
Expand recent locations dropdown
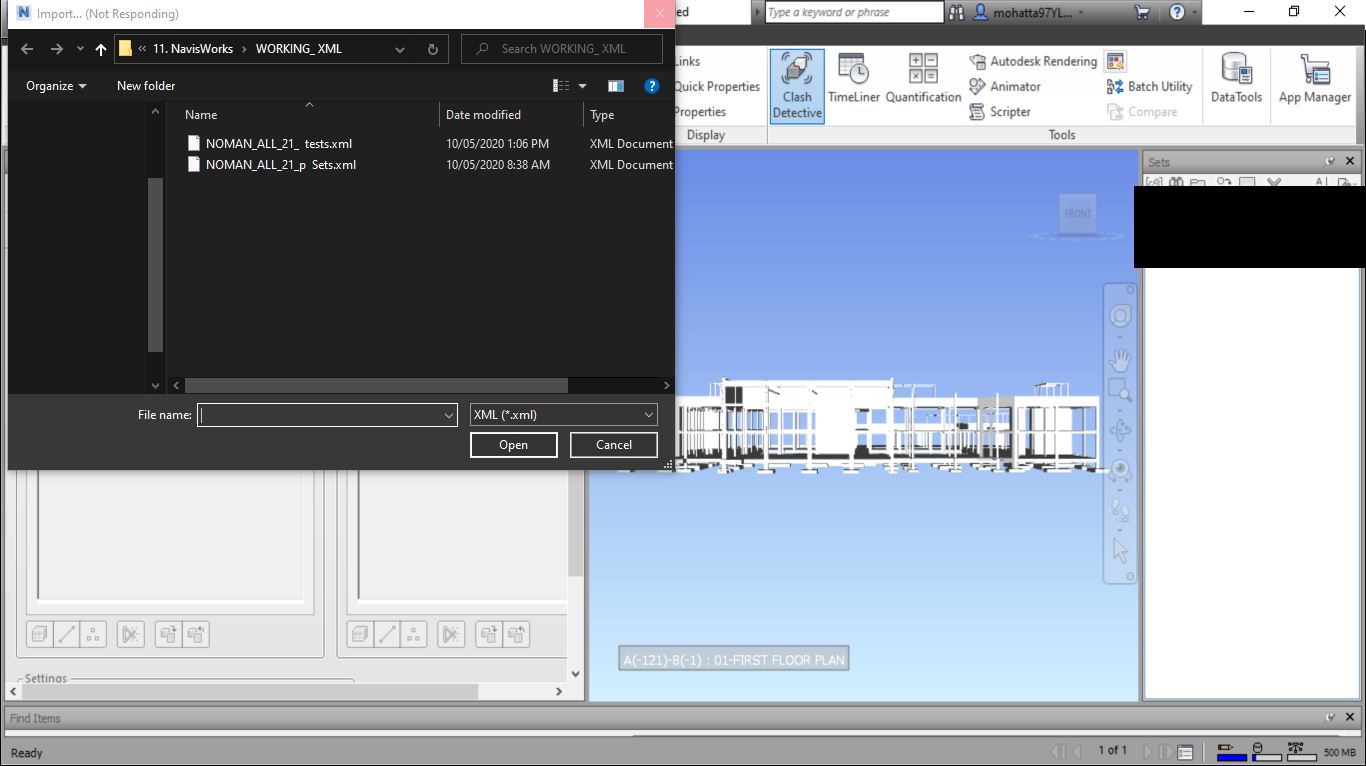[x=80, y=49]
